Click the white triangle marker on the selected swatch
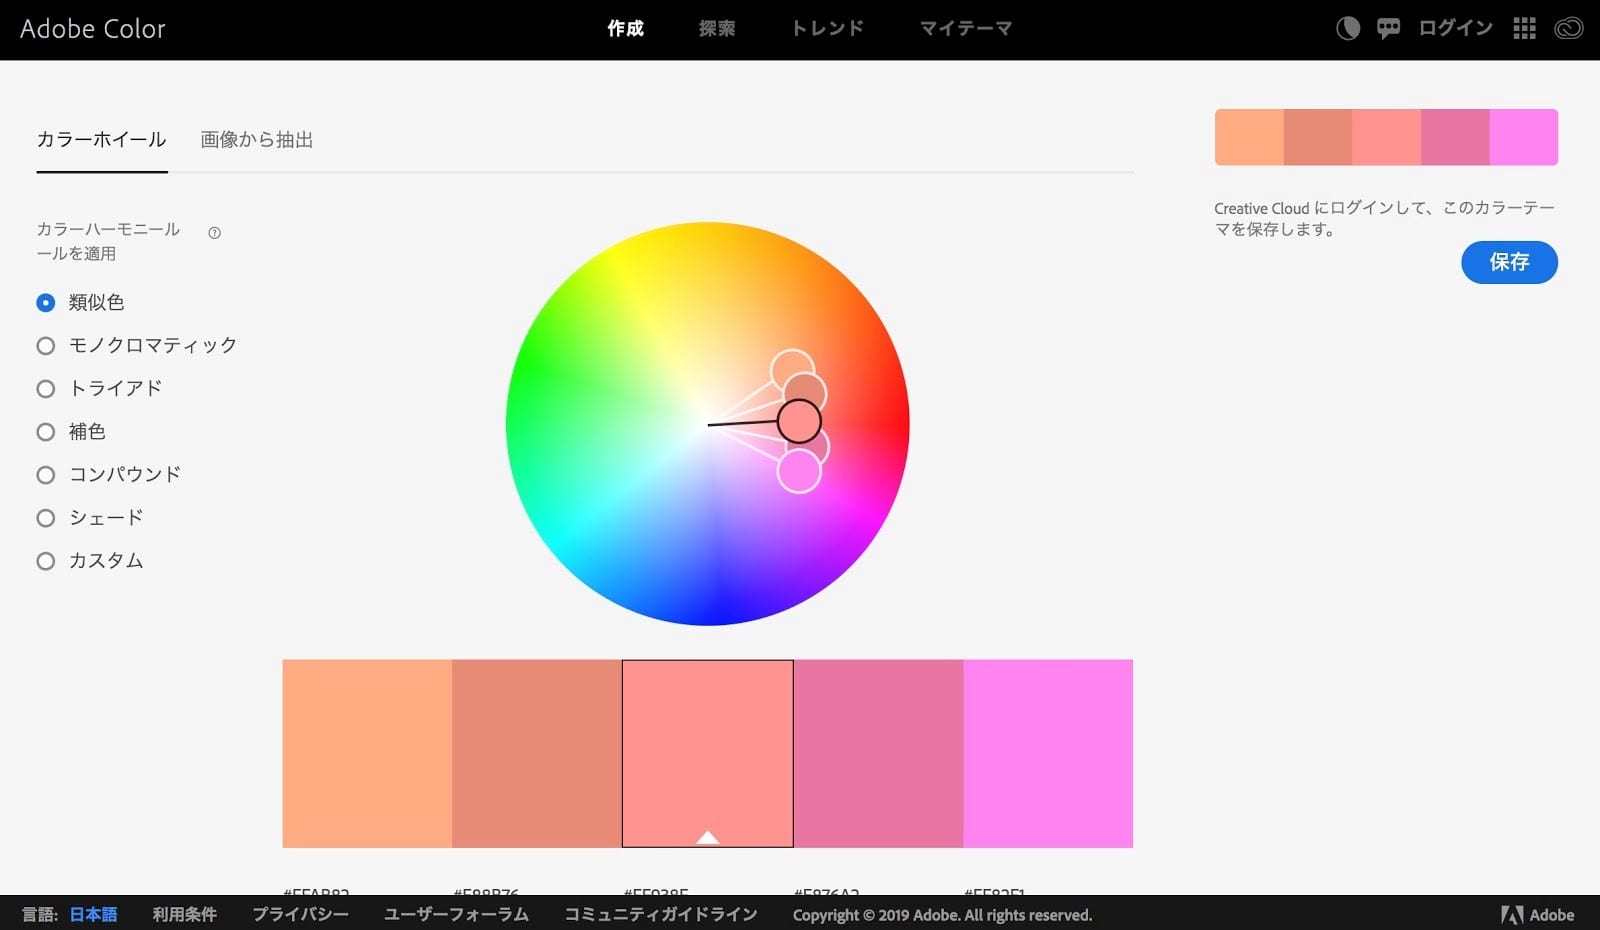The height and width of the screenshot is (930, 1600). click(x=708, y=837)
